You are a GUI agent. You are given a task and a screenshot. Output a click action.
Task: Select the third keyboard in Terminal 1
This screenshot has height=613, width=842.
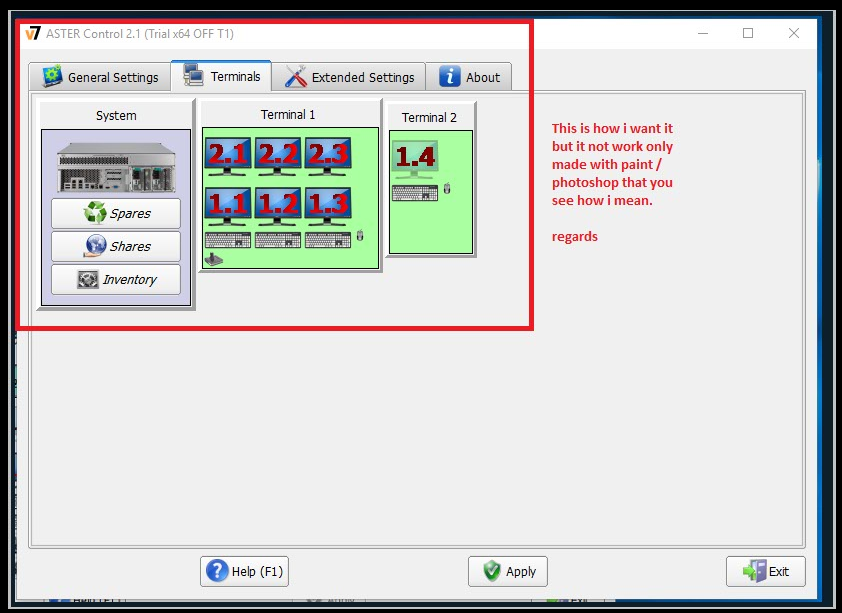328,240
